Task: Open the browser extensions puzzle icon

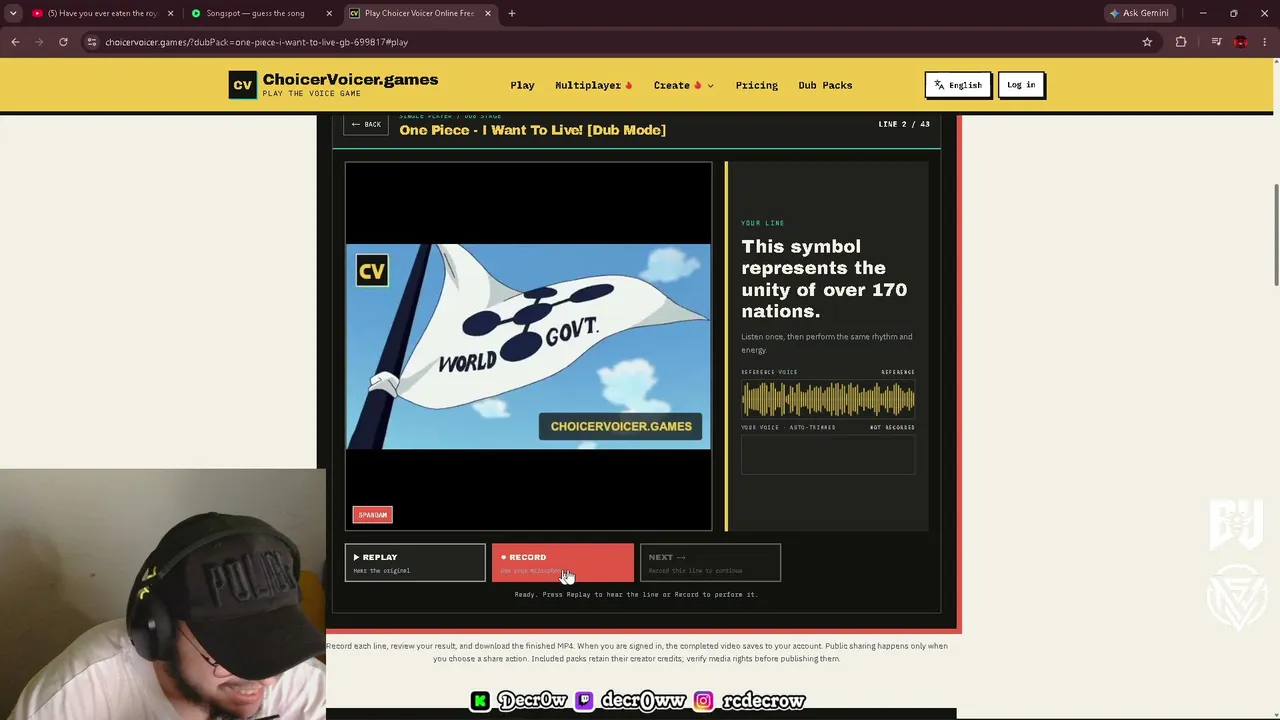Action: click(1181, 42)
